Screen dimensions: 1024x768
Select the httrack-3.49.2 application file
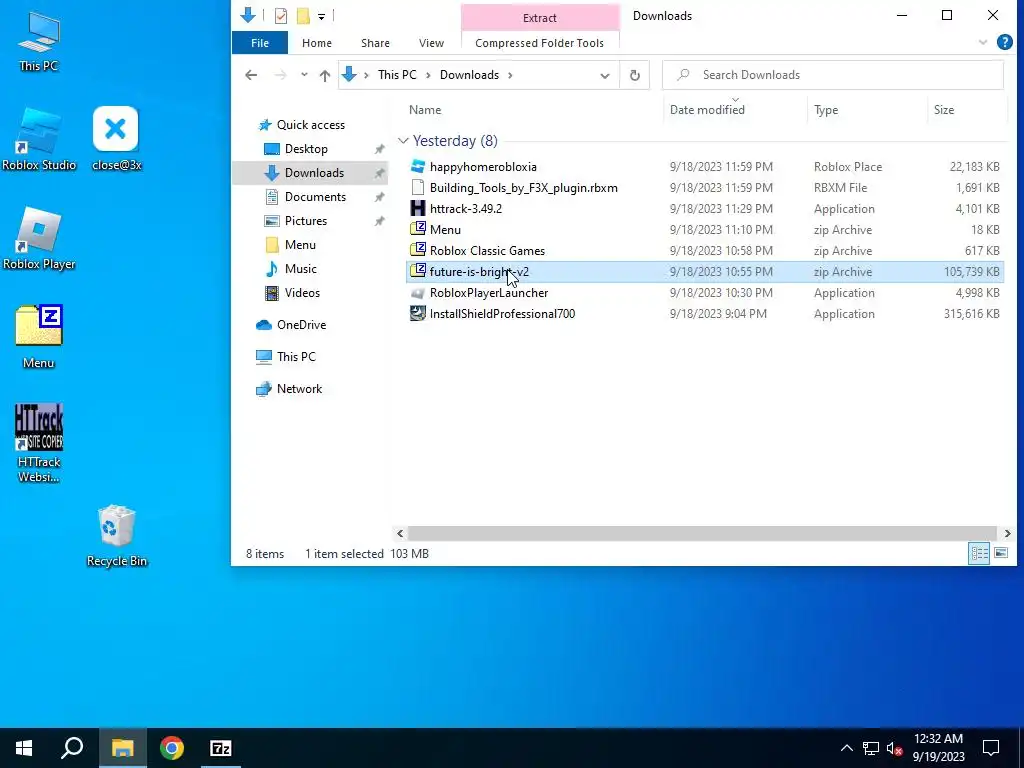(705, 209)
